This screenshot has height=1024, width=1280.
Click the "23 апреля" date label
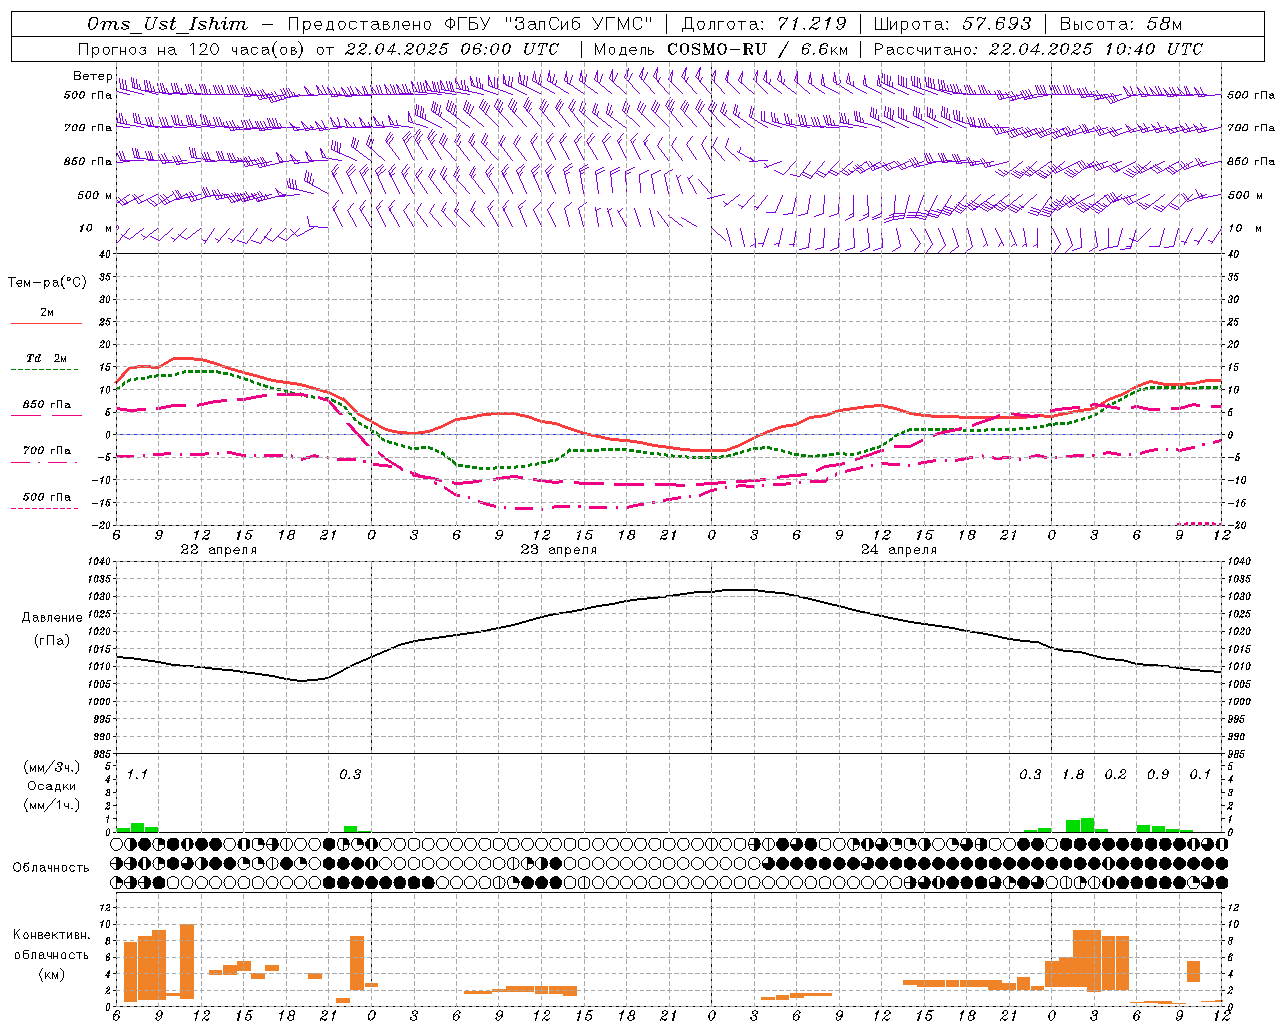(558, 550)
